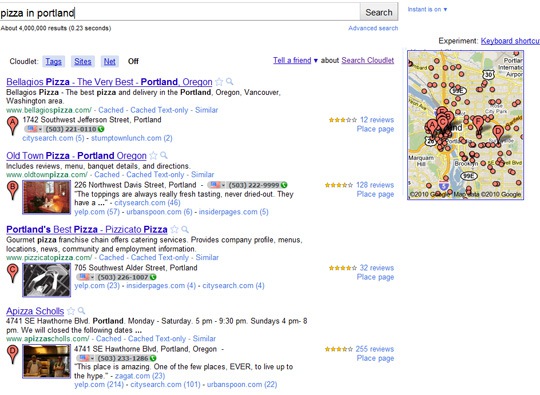Viewport: 540px width, 395px height.
Task: Click the Portland map thumbnail
Action: click(x=465, y=125)
